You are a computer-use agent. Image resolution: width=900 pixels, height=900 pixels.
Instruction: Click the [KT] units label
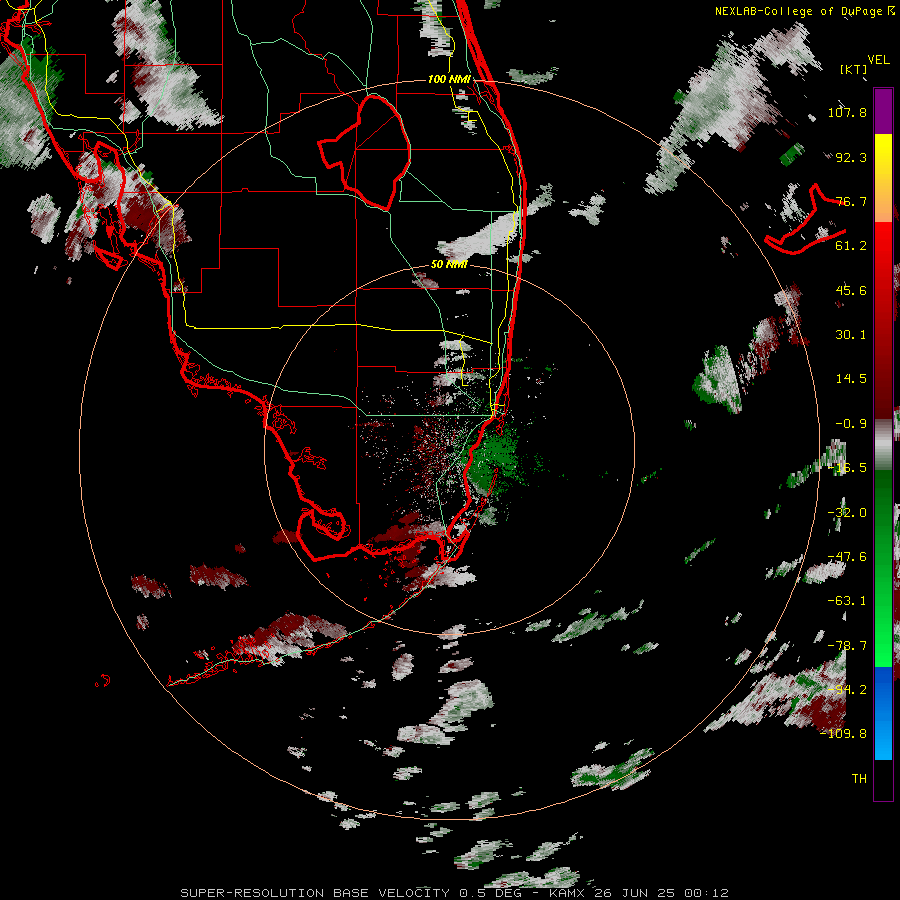[853, 69]
